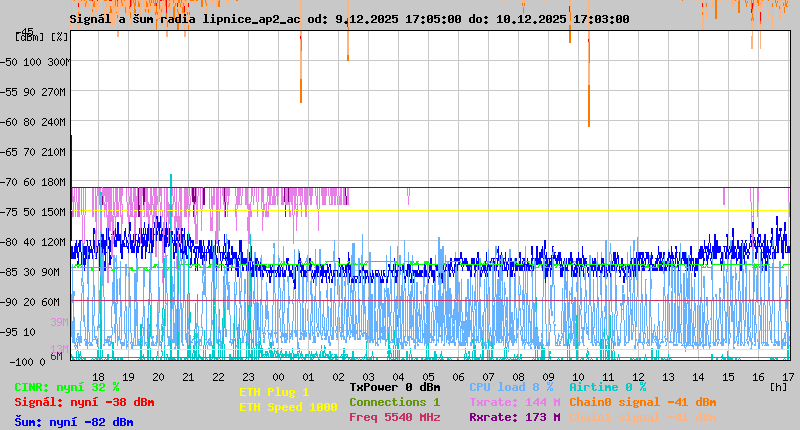Select the ETH Plug legend label
Screen dimensions: 800x430
(274, 392)
